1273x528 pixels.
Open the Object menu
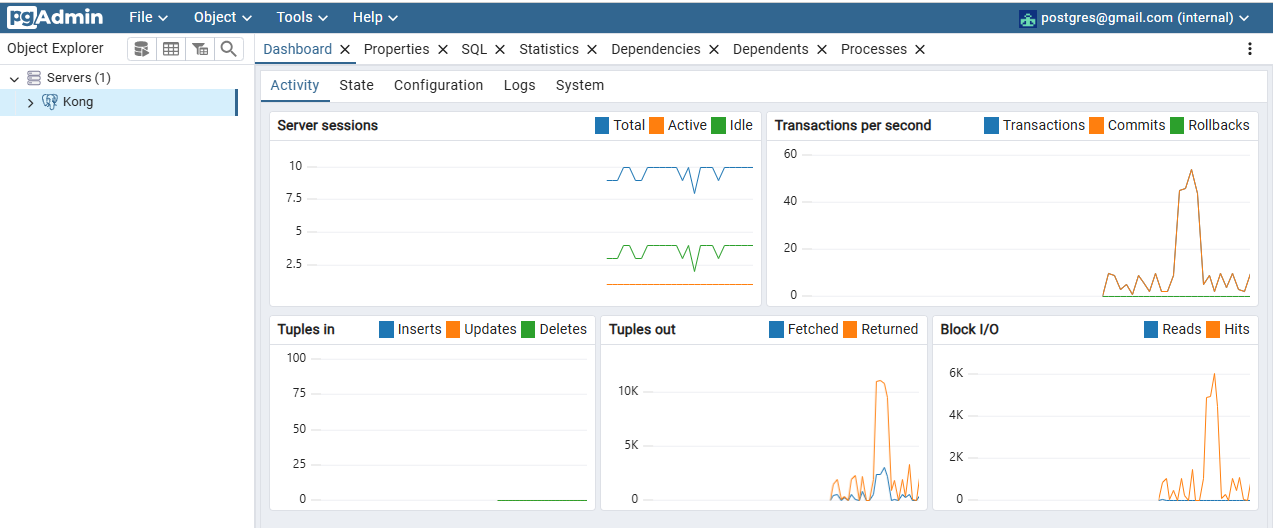click(223, 17)
